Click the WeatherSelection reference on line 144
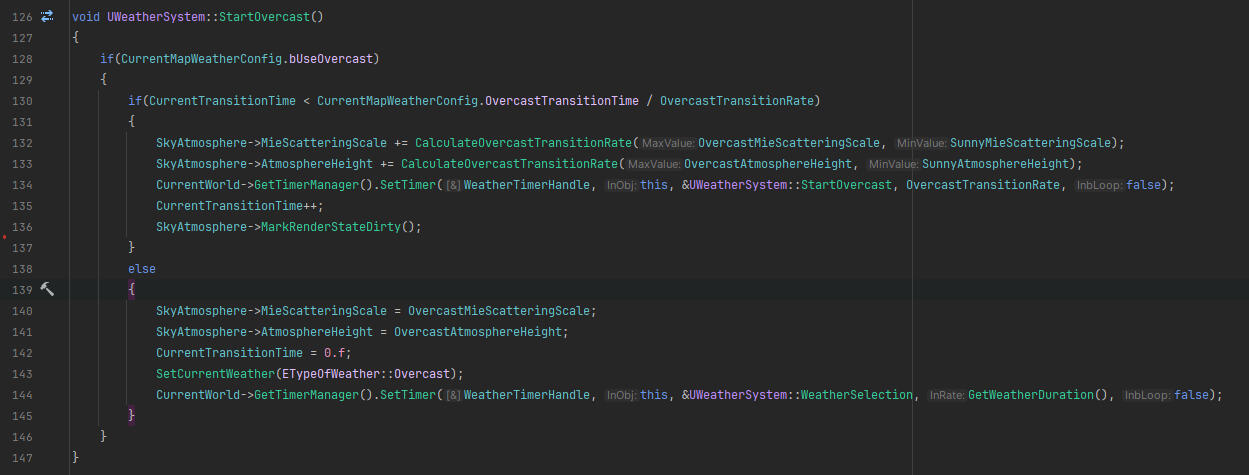The height and width of the screenshot is (475, 1249). click(856, 395)
